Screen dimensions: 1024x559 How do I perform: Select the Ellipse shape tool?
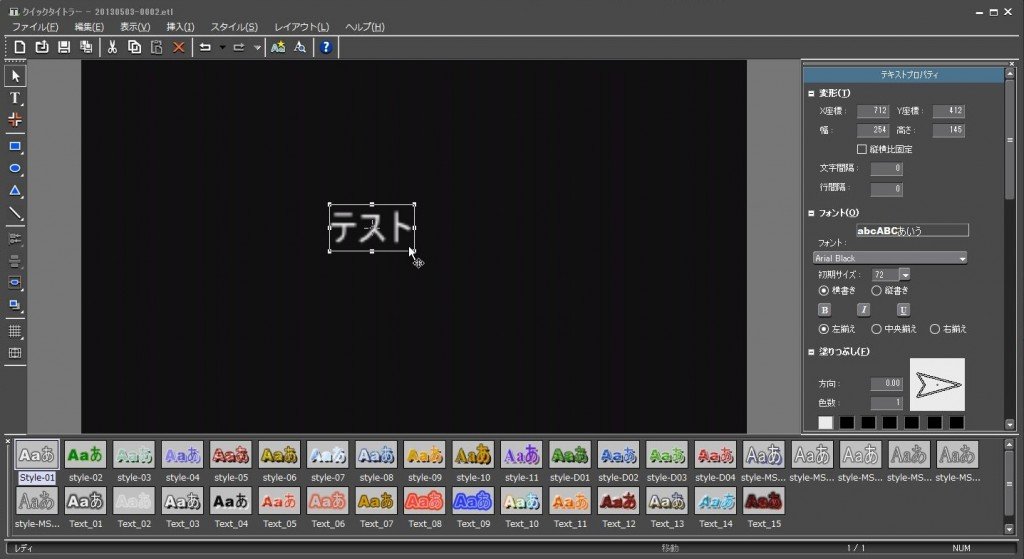(15, 168)
